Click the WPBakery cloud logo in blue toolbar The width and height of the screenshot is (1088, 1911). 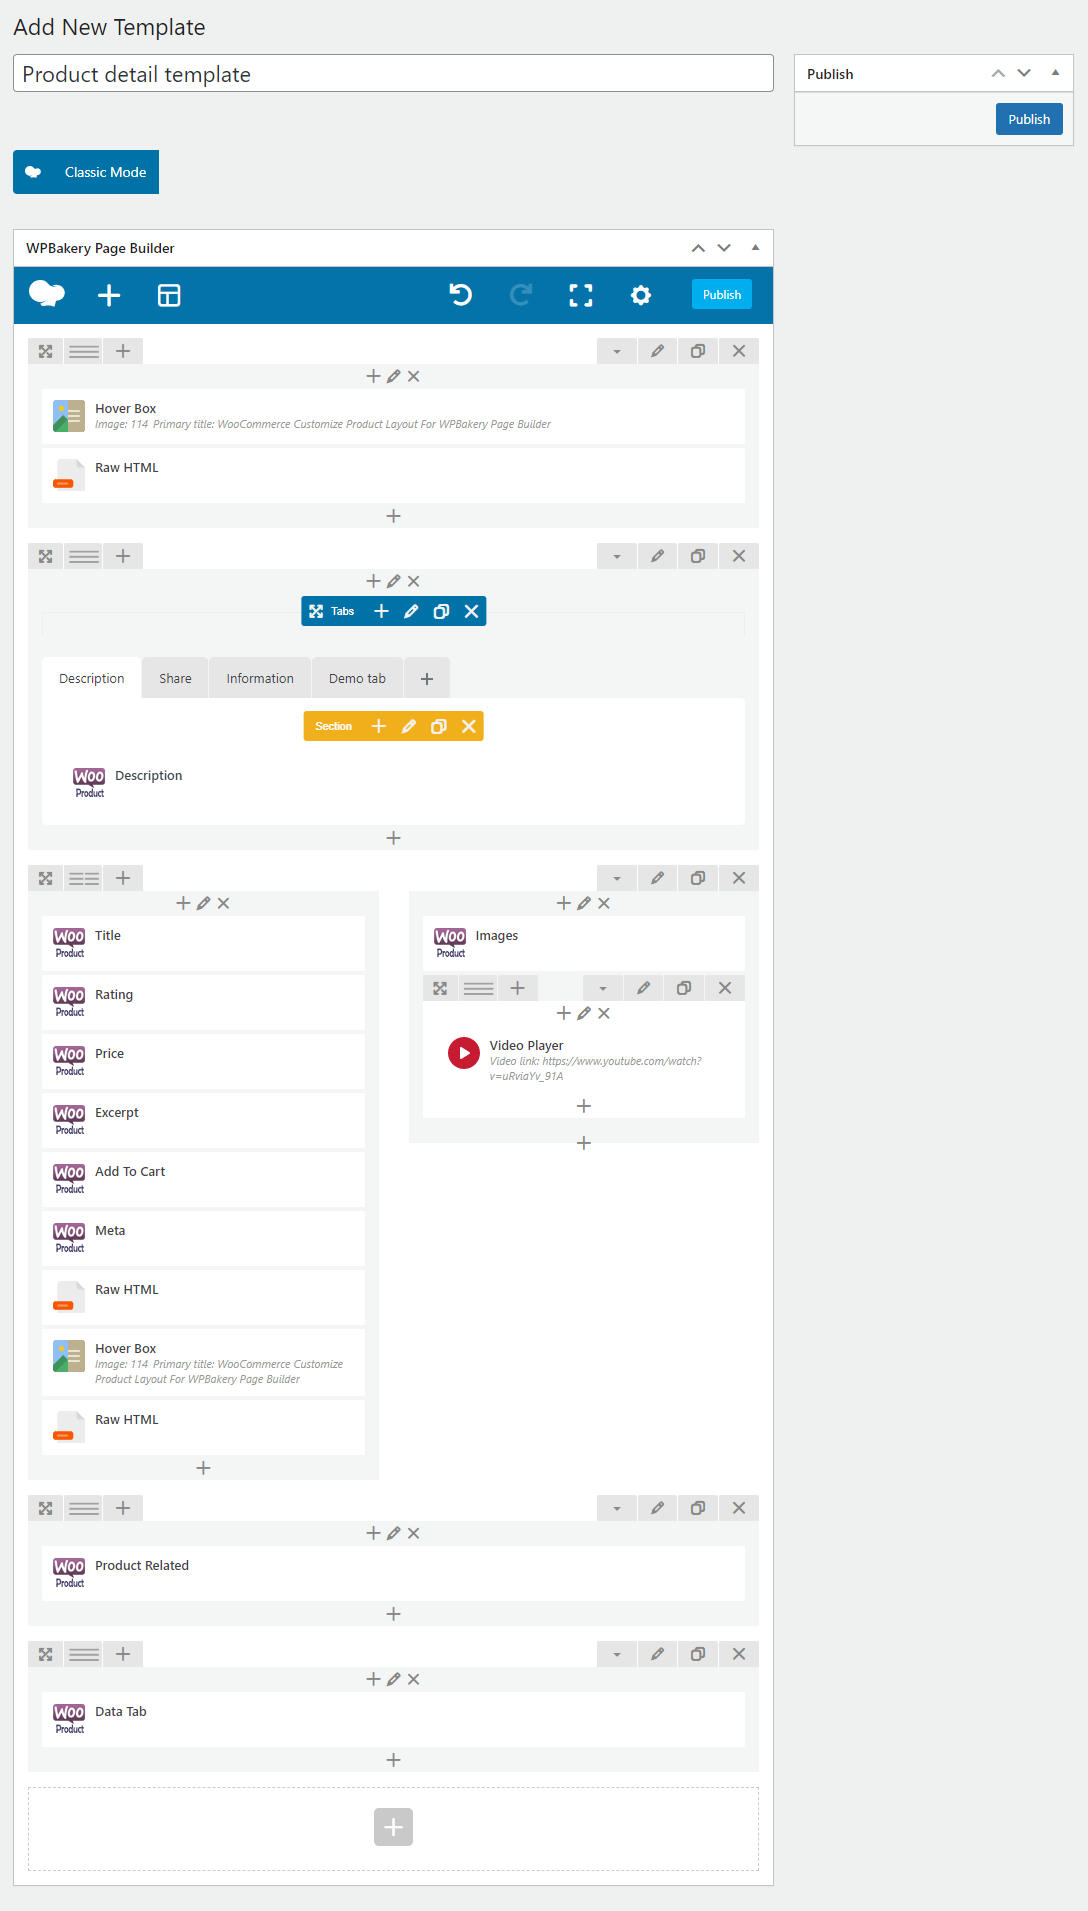(47, 294)
